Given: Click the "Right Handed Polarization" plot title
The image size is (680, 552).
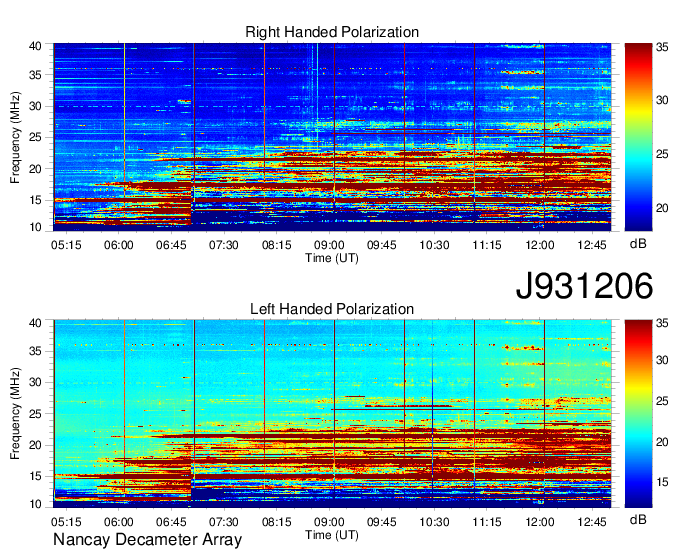Looking at the screenshot, I should (332, 32).
